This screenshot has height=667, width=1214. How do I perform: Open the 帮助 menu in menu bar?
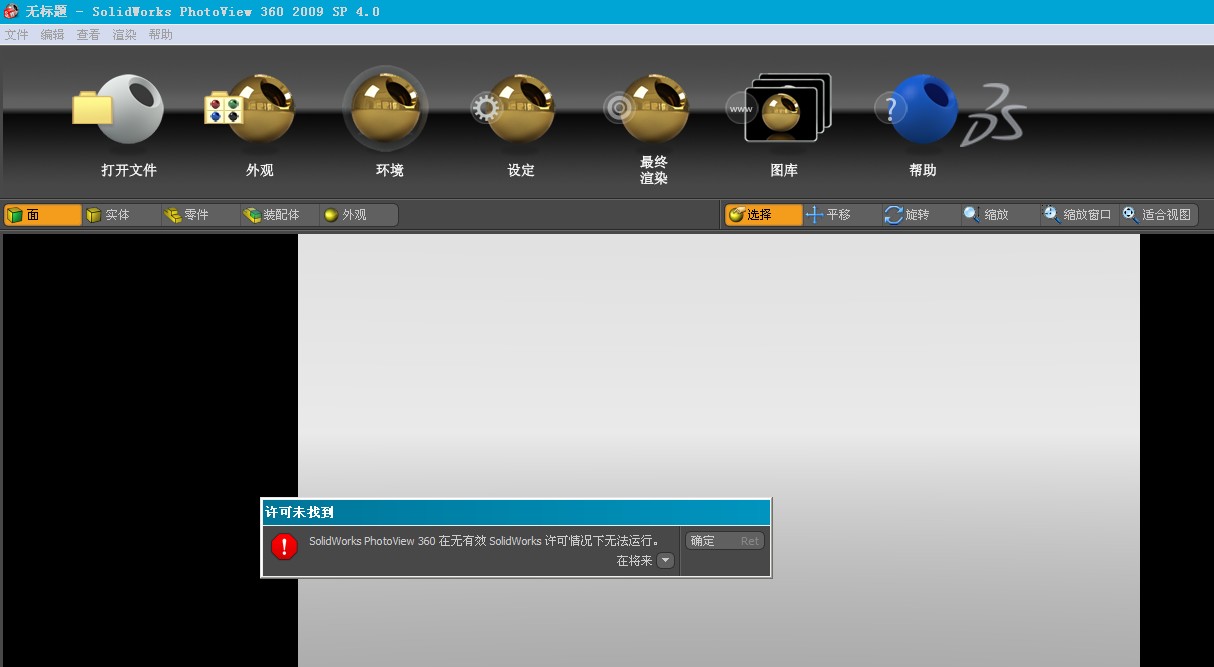160,35
